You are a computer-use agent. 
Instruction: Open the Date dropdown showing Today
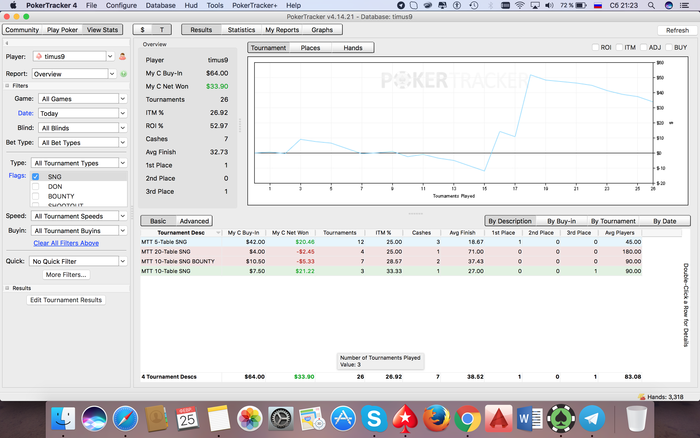click(x=83, y=113)
